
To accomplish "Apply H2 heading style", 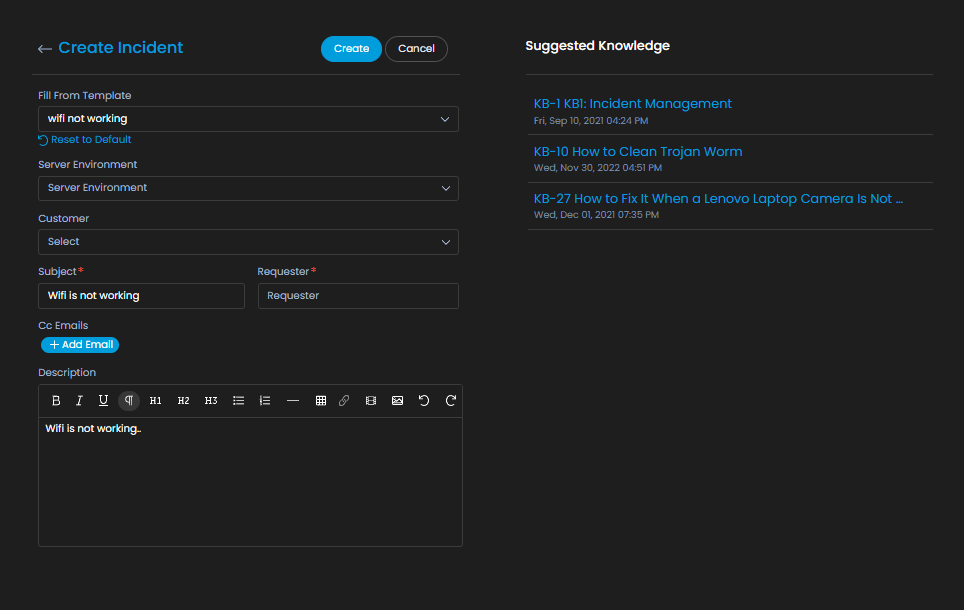I will coord(183,400).
